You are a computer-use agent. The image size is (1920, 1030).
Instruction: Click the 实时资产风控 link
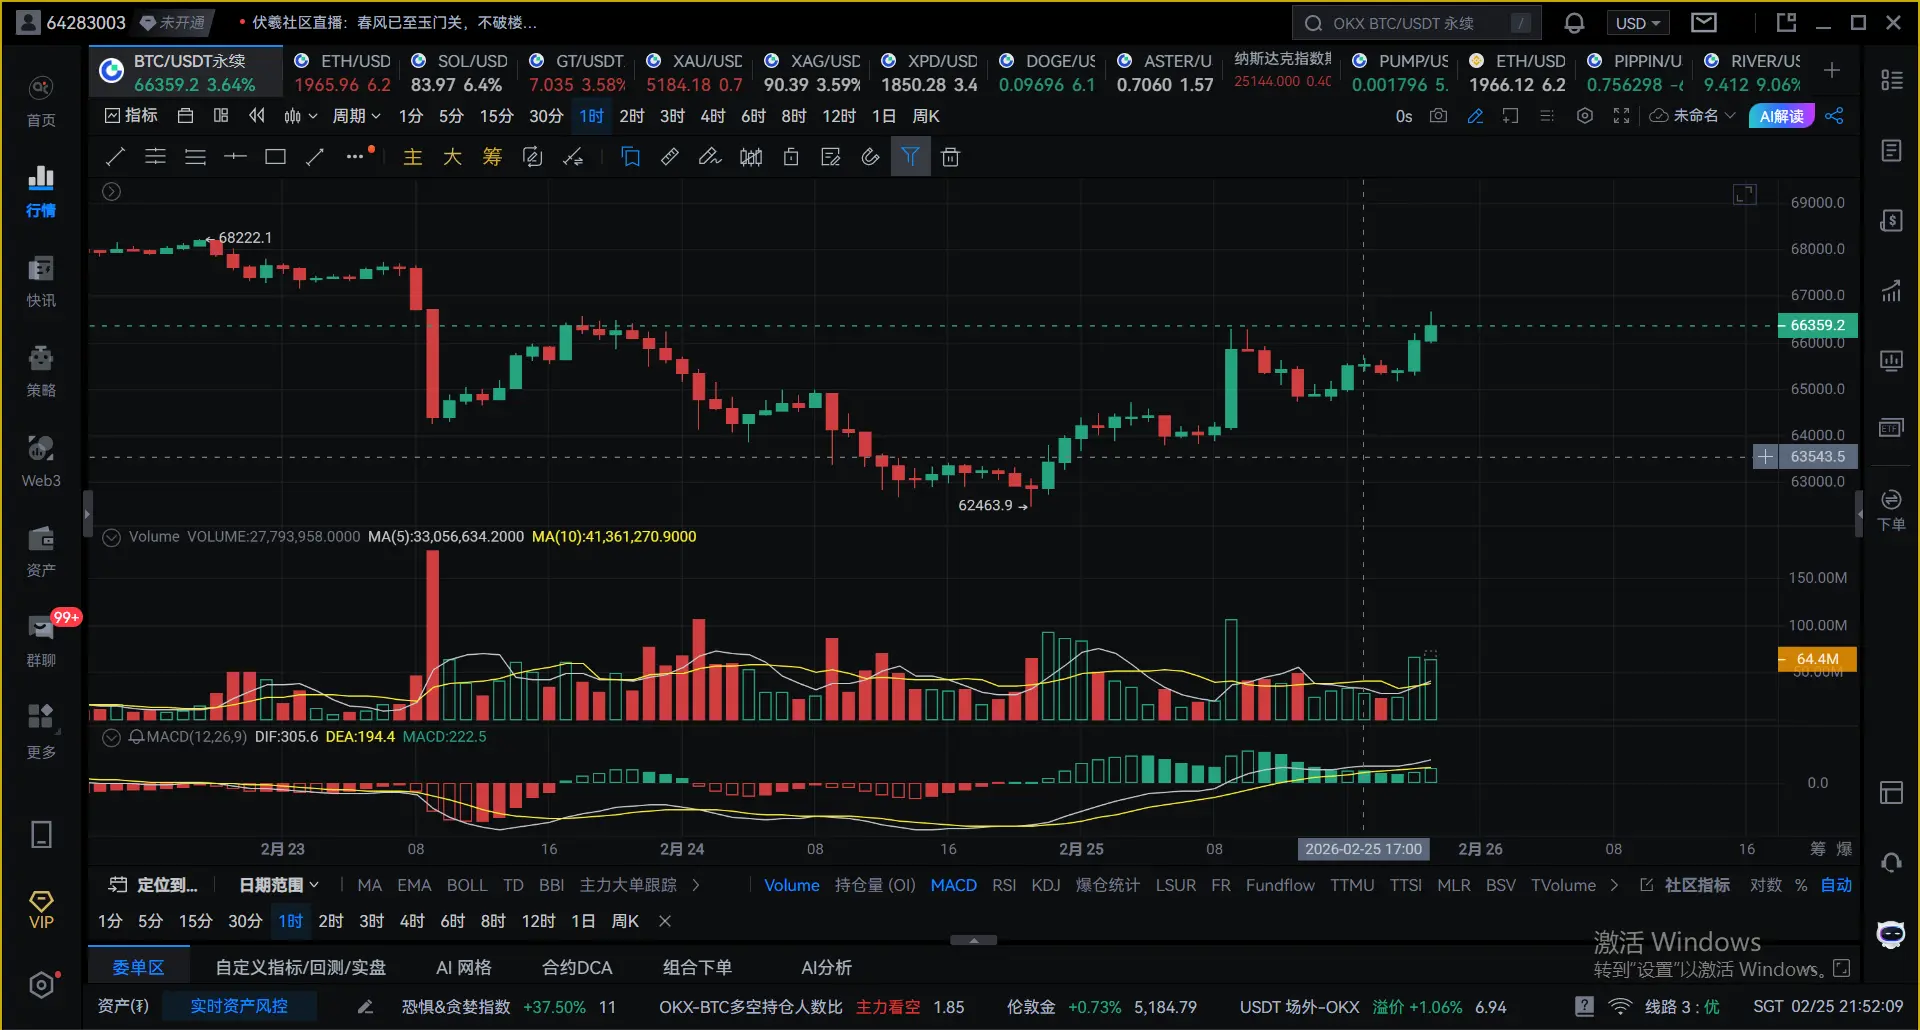click(x=239, y=1006)
